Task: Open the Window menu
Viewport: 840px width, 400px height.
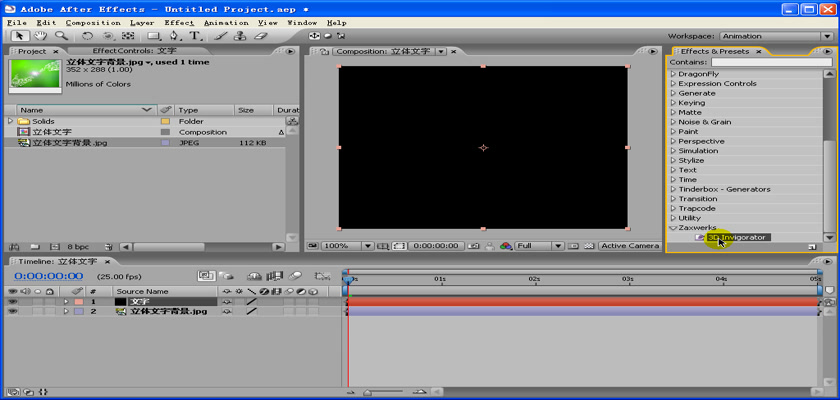Action: [303, 22]
